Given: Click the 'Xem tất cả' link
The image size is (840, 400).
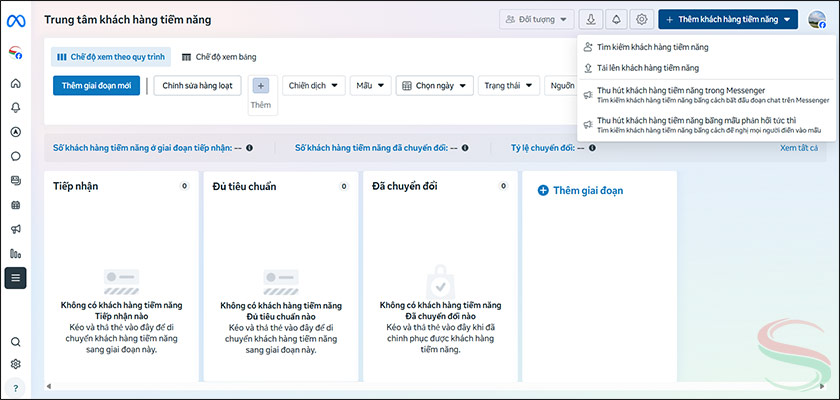Looking at the screenshot, I should 798,148.
